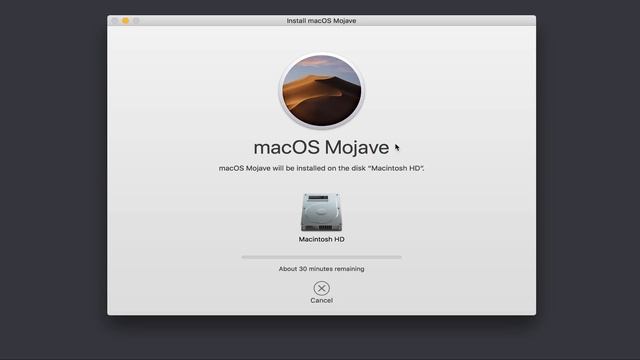This screenshot has width=640, height=360.
Task: Click the greyed-out close window button
Action: tap(115, 20)
